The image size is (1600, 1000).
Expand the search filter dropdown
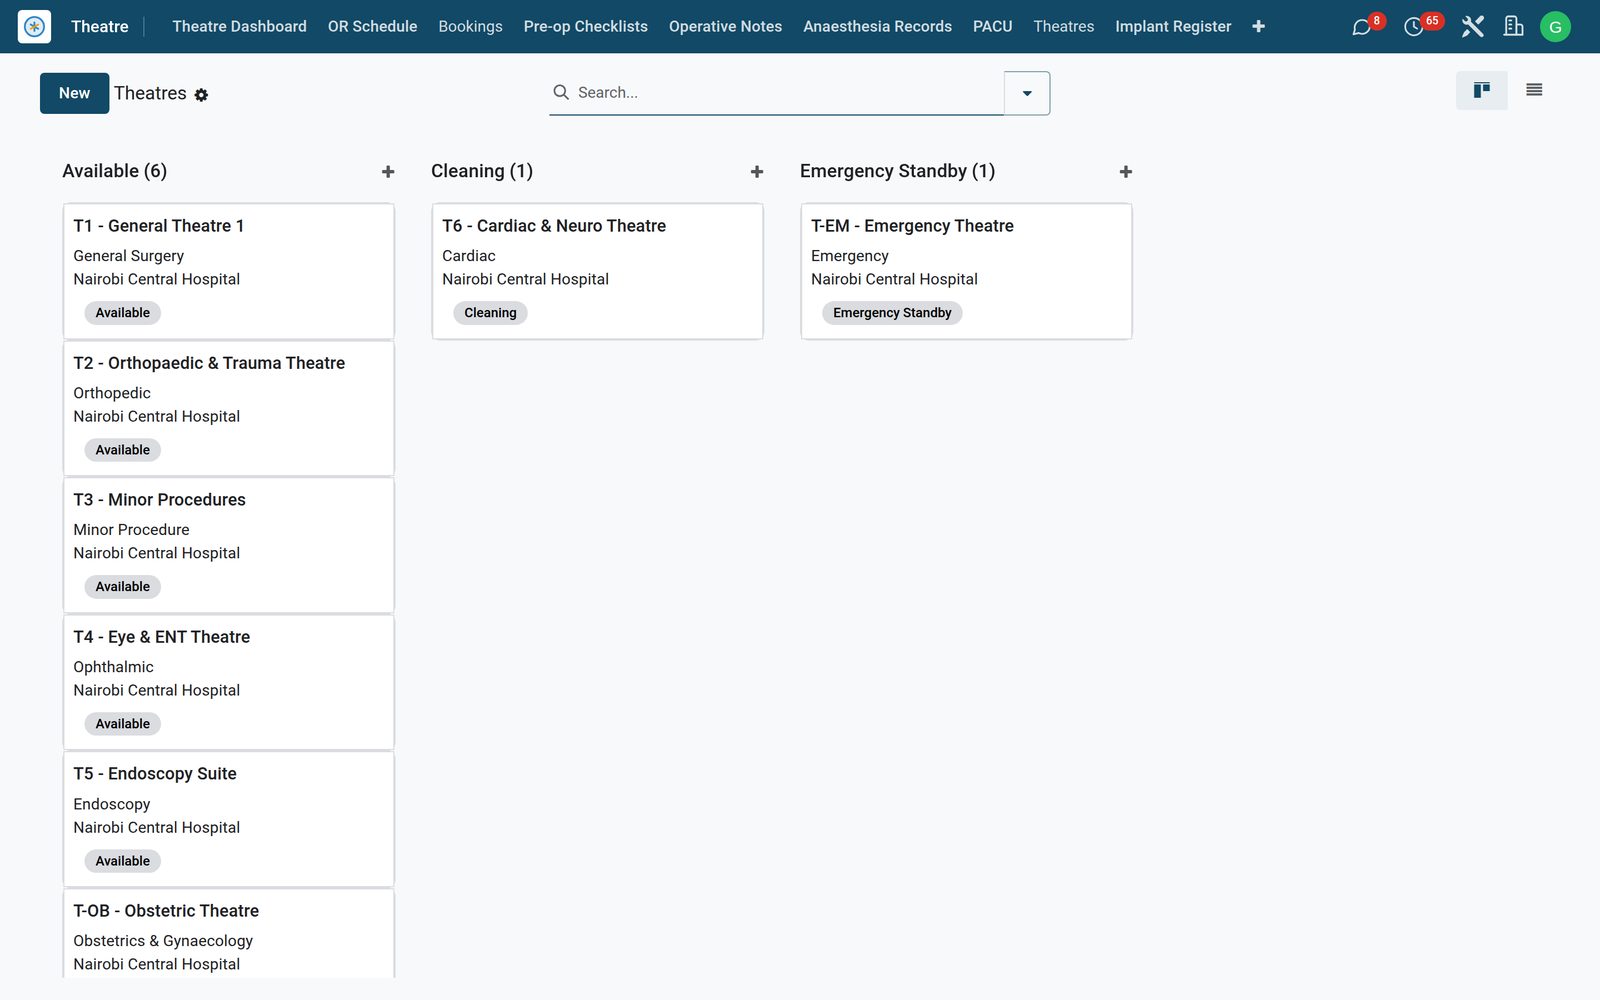[1027, 93]
